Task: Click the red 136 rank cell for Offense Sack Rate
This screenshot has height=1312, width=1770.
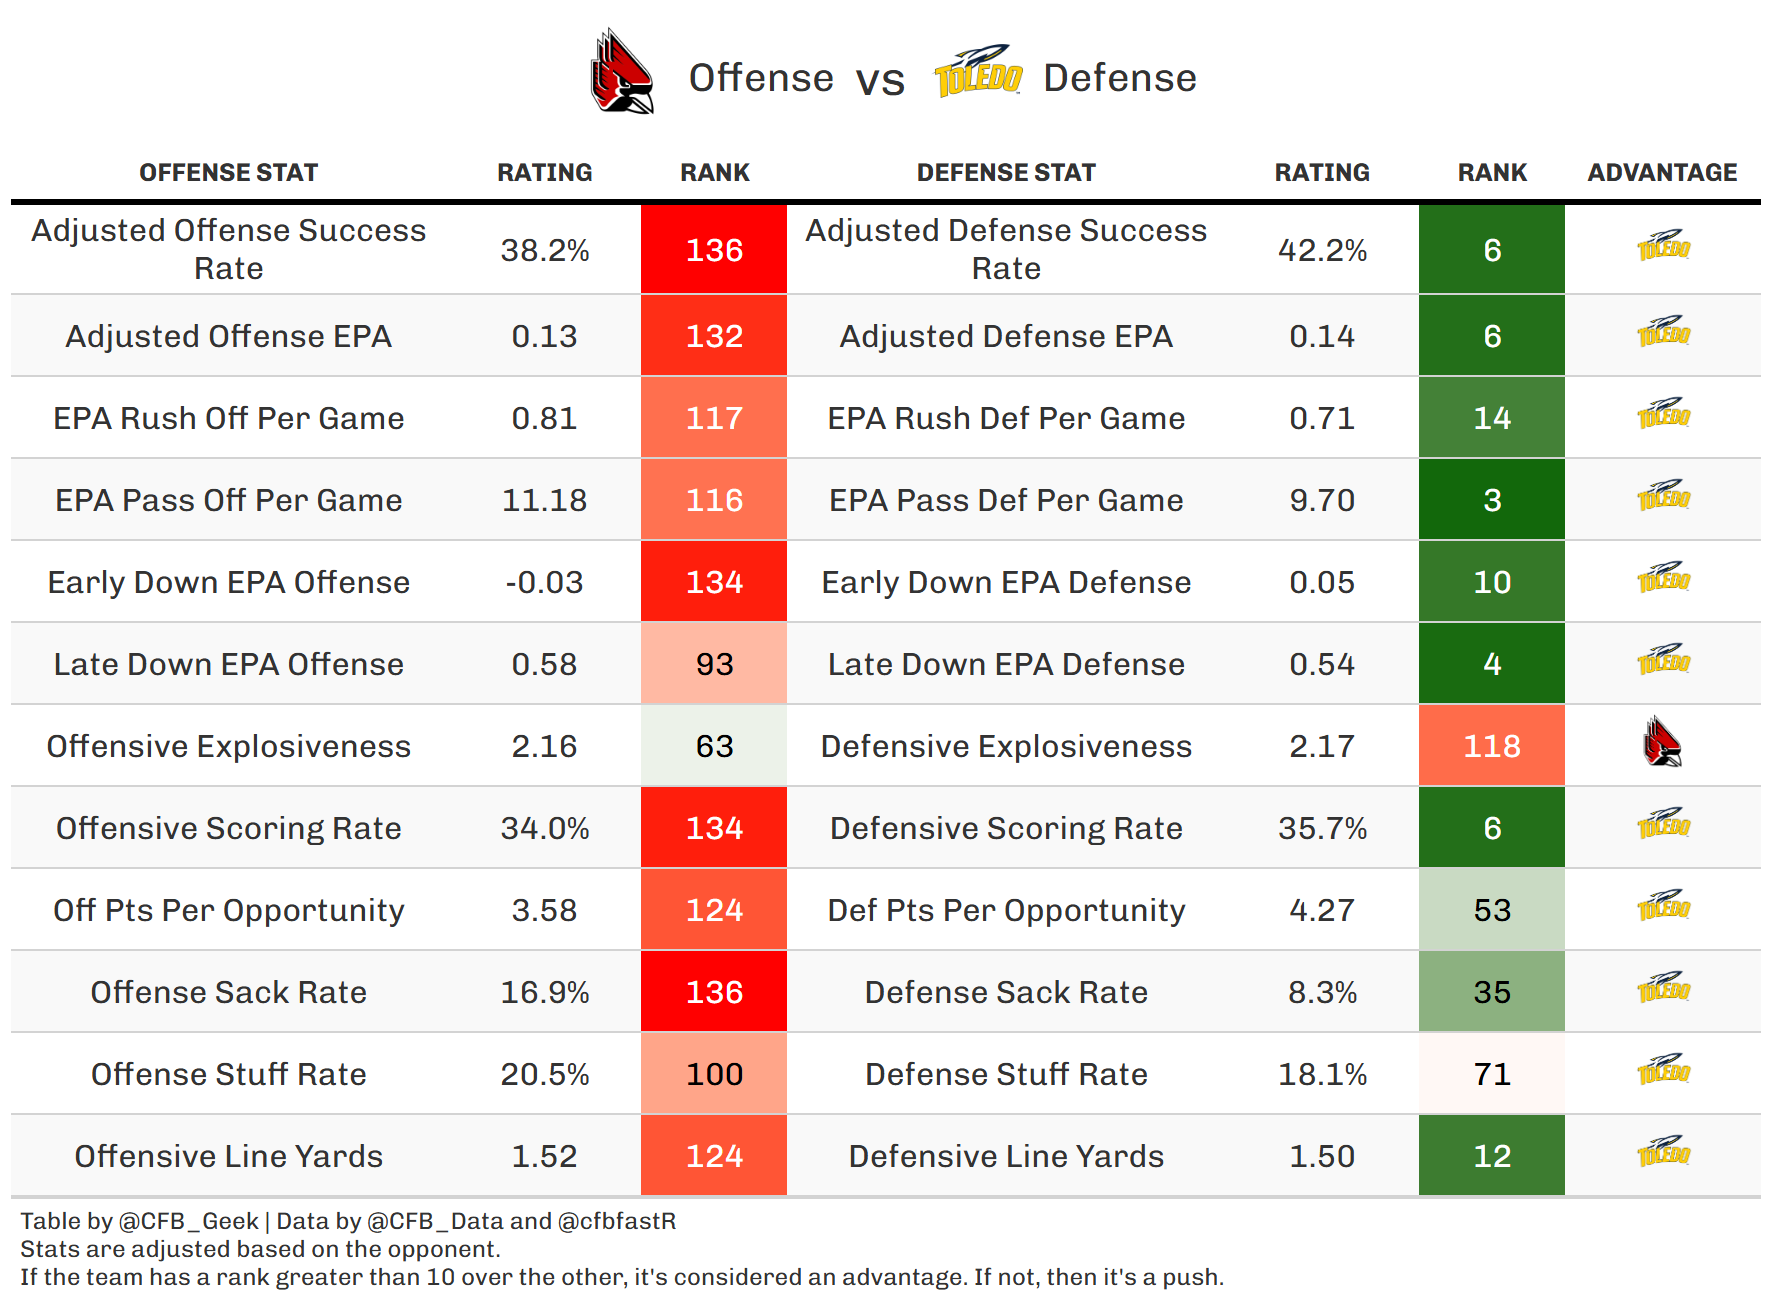Action: (x=714, y=992)
